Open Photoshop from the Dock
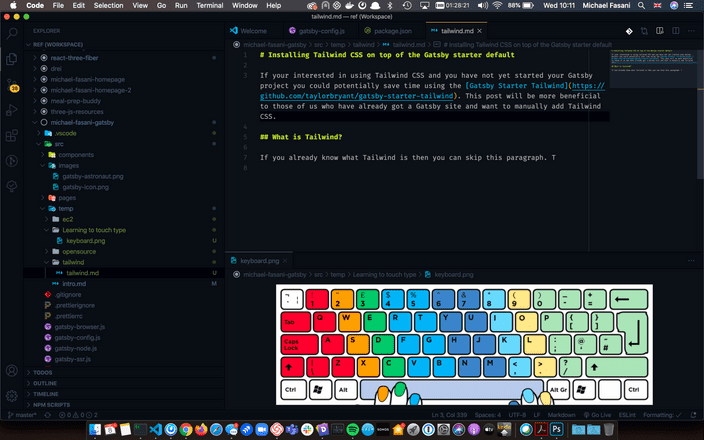This screenshot has height=440, width=704. pos(556,430)
